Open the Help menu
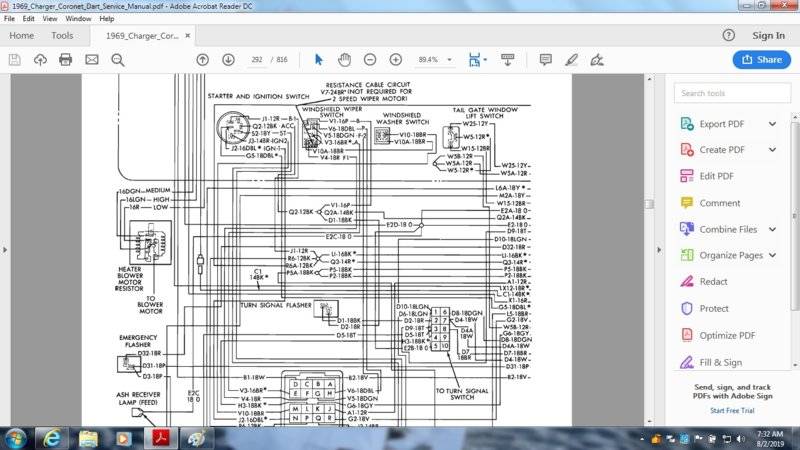 (107, 18)
